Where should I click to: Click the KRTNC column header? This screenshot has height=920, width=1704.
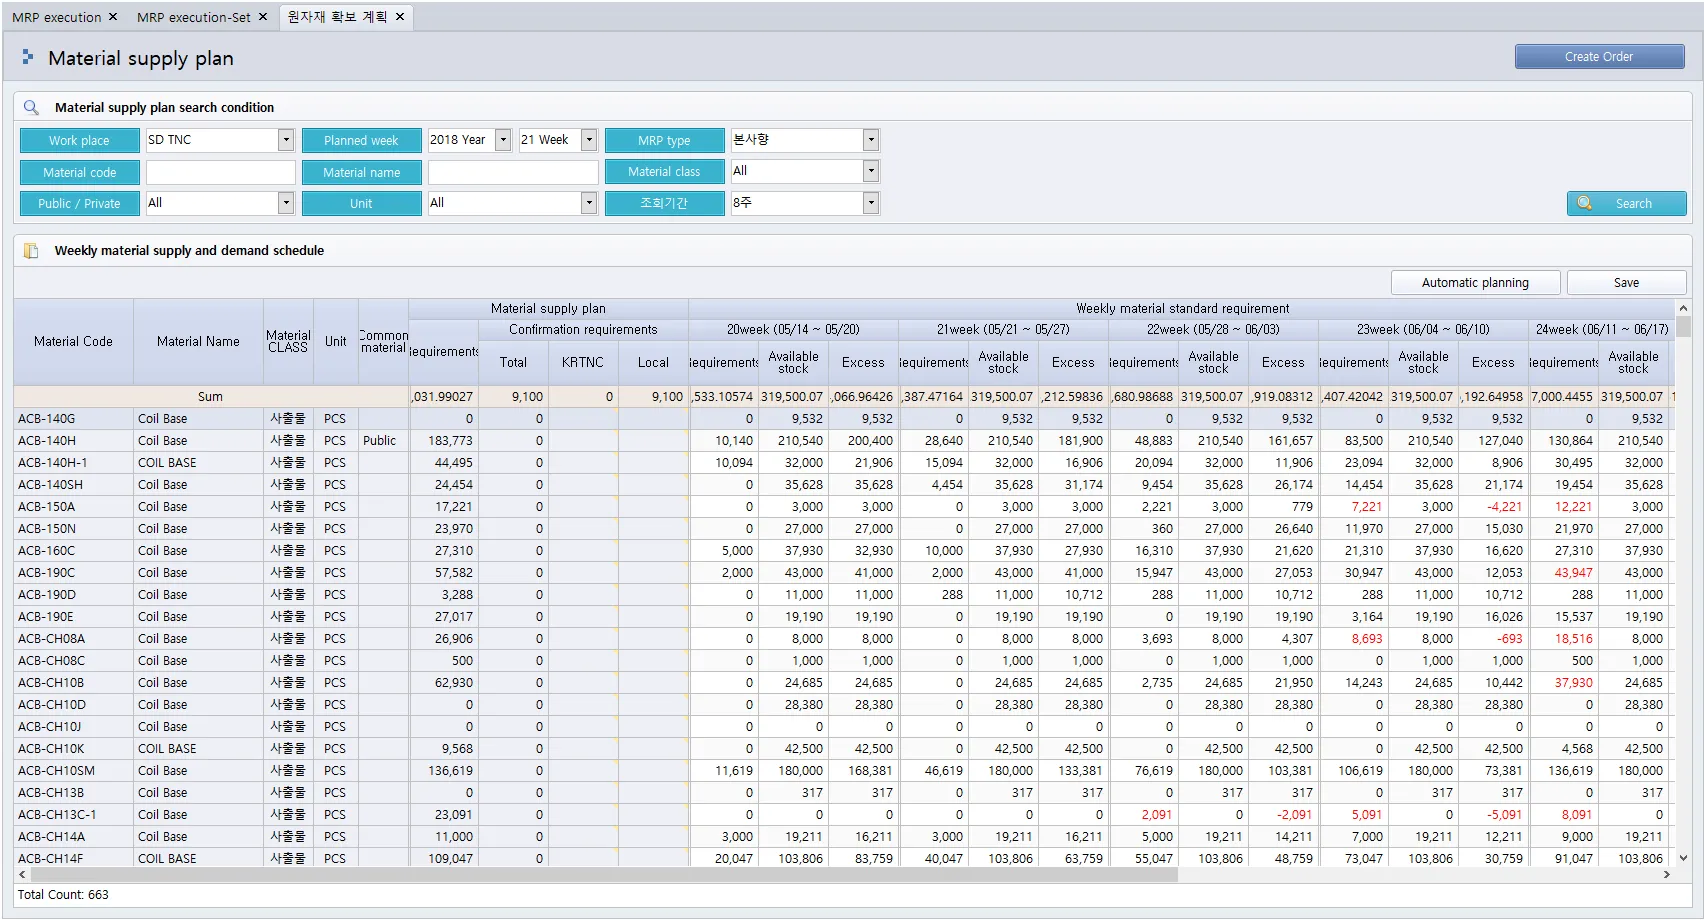[583, 363]
